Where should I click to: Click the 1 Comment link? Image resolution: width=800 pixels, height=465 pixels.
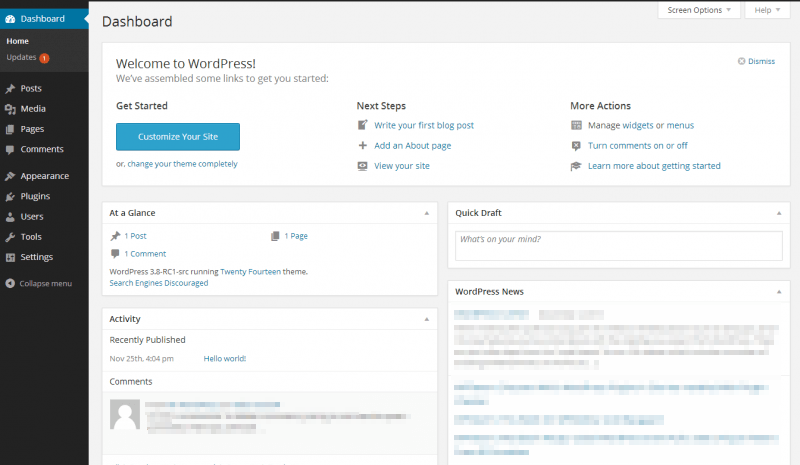[x=145, y=254]
